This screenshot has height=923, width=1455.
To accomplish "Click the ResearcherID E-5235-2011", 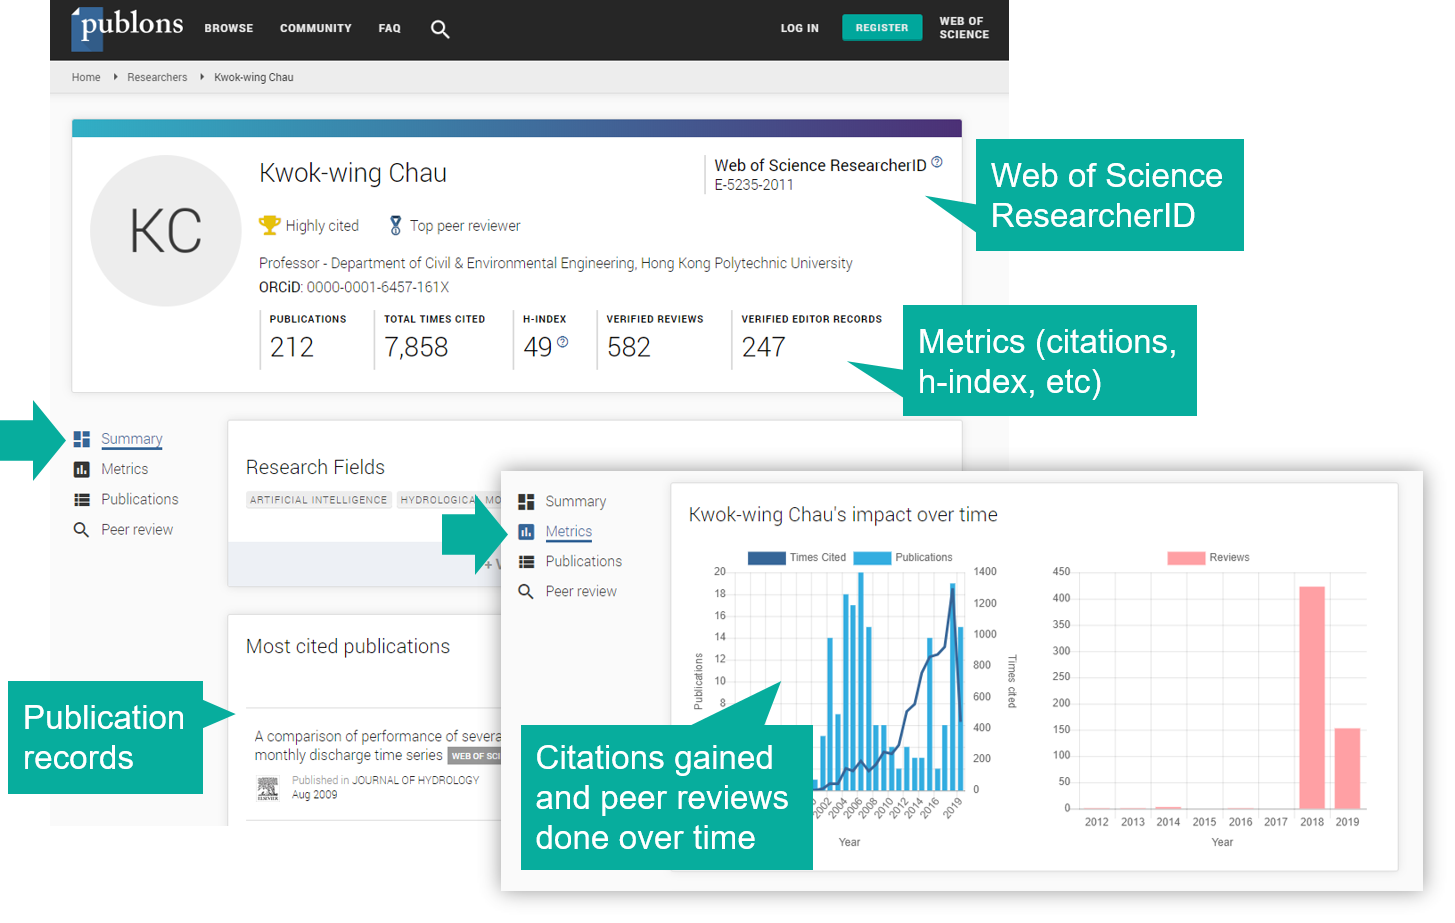I will click(x=754, y=185).
